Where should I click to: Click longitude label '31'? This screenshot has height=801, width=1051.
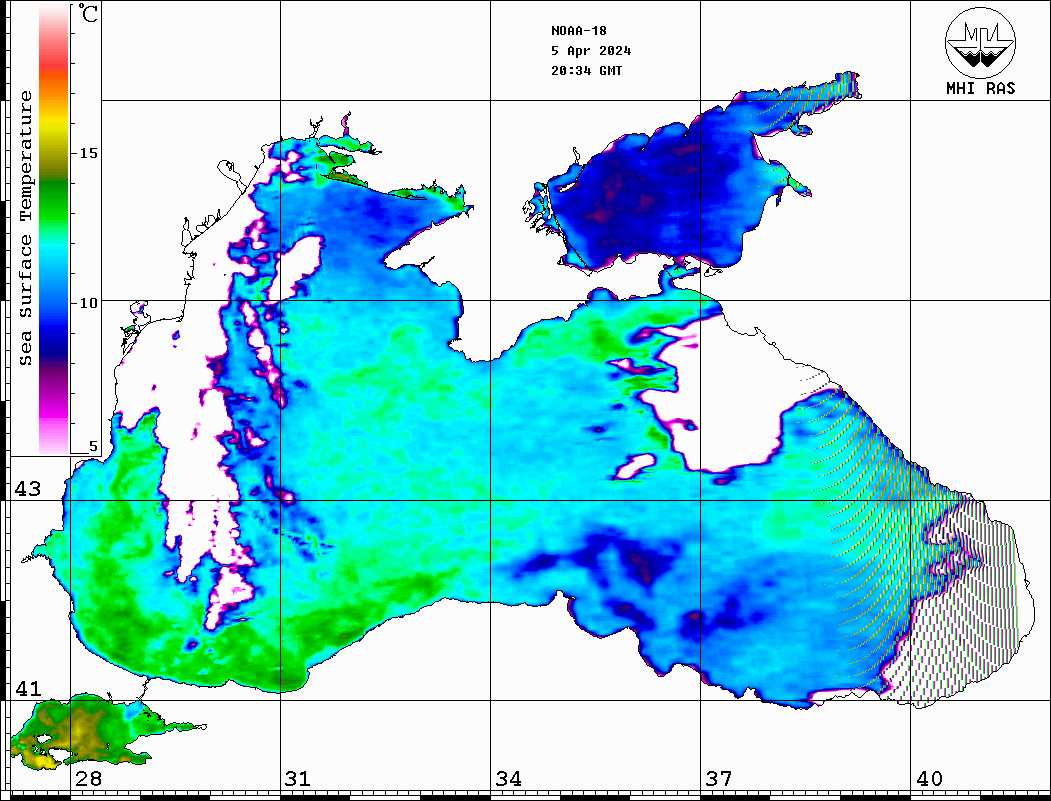(298, 778)
